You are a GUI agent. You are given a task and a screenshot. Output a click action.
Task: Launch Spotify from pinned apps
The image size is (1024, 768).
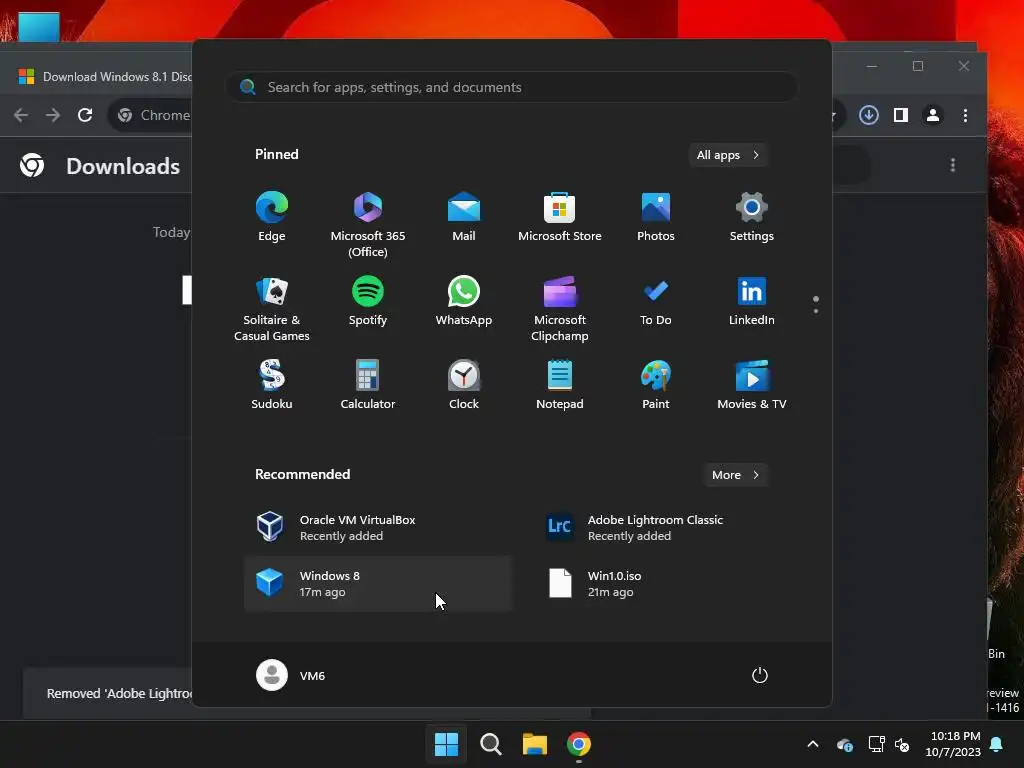[368, 301]
